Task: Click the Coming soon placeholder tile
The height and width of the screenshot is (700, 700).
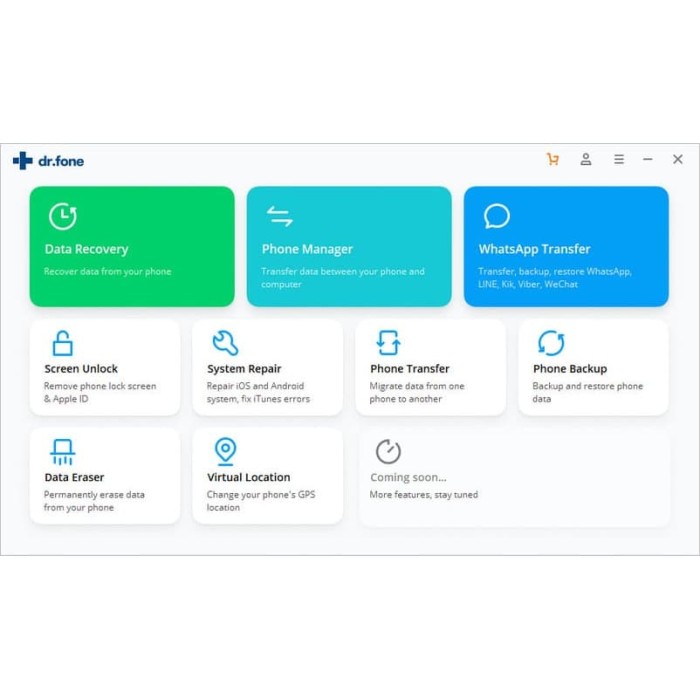Action: (514, 479)
